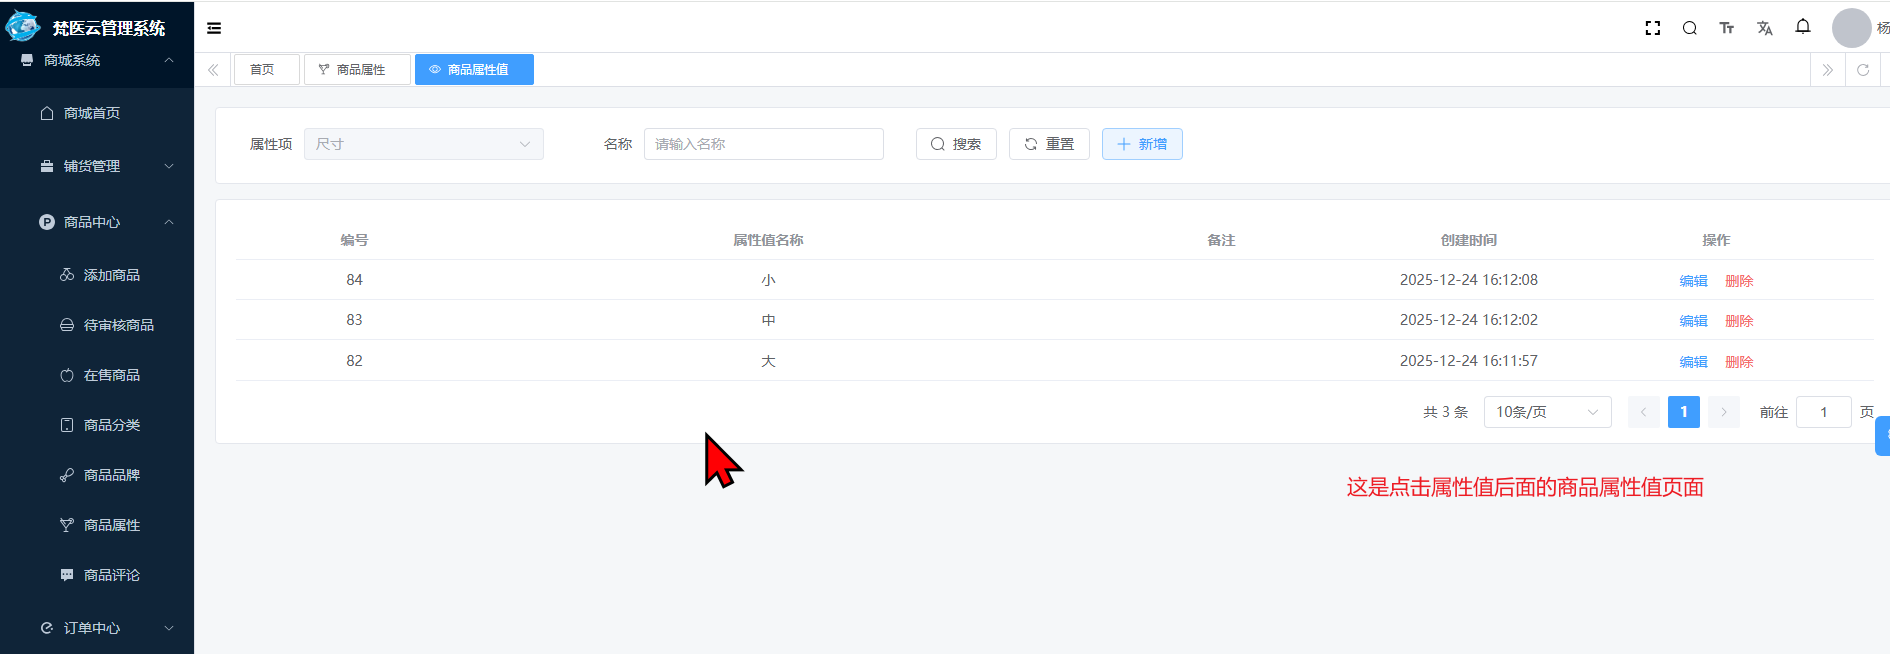Viewport: 1890px width, 654px height.
Task: Click the user avatar
Action: [1851, 28]
